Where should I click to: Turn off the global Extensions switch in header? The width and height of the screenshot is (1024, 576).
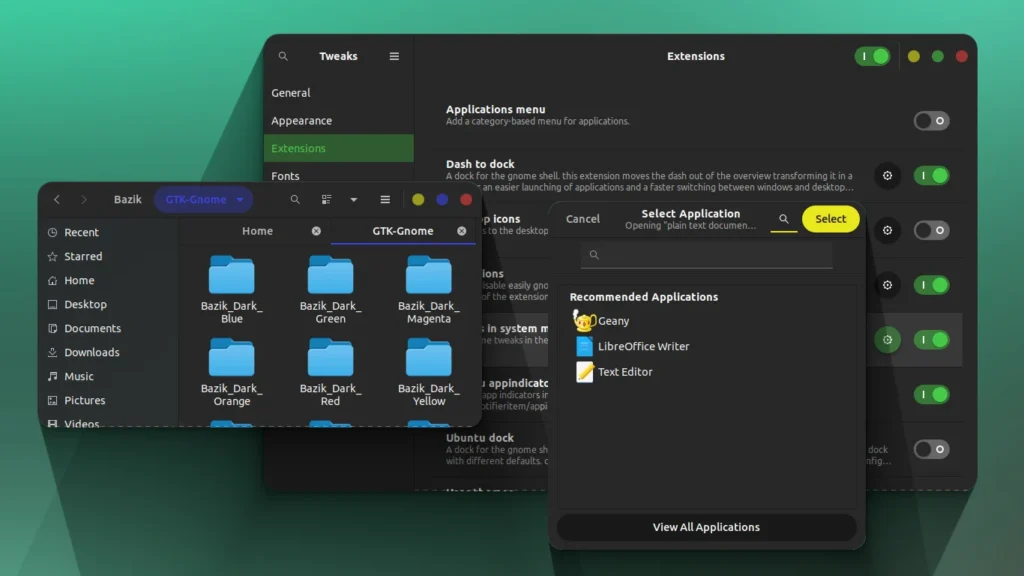point(872,56)
